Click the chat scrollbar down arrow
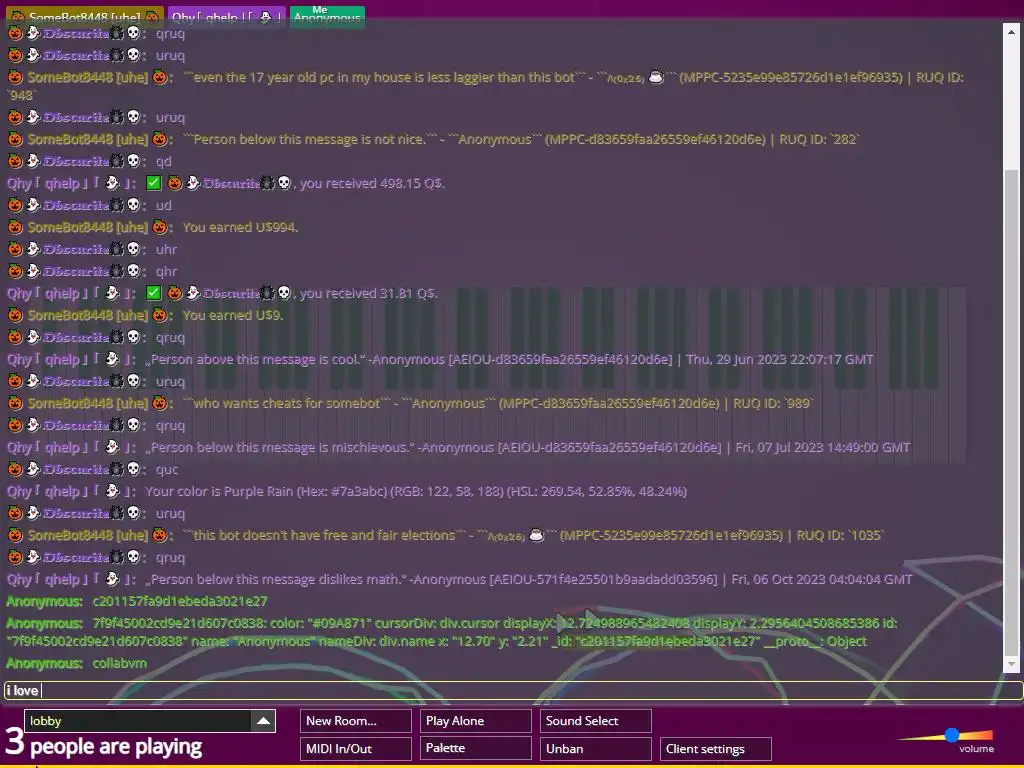The height and width of the screenshot is (768, 1024). tap(1011, 665)
